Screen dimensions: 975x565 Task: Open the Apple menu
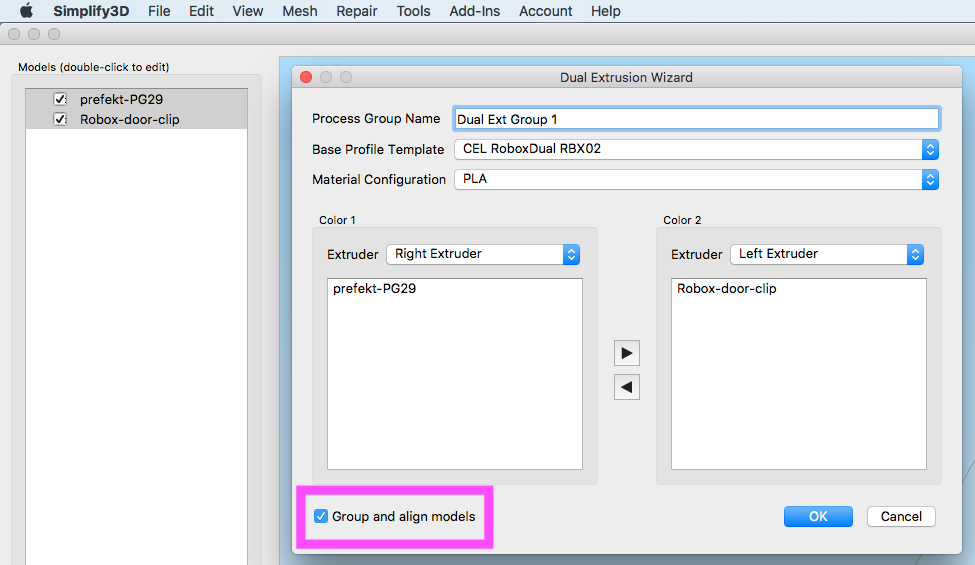pos(26,11)
